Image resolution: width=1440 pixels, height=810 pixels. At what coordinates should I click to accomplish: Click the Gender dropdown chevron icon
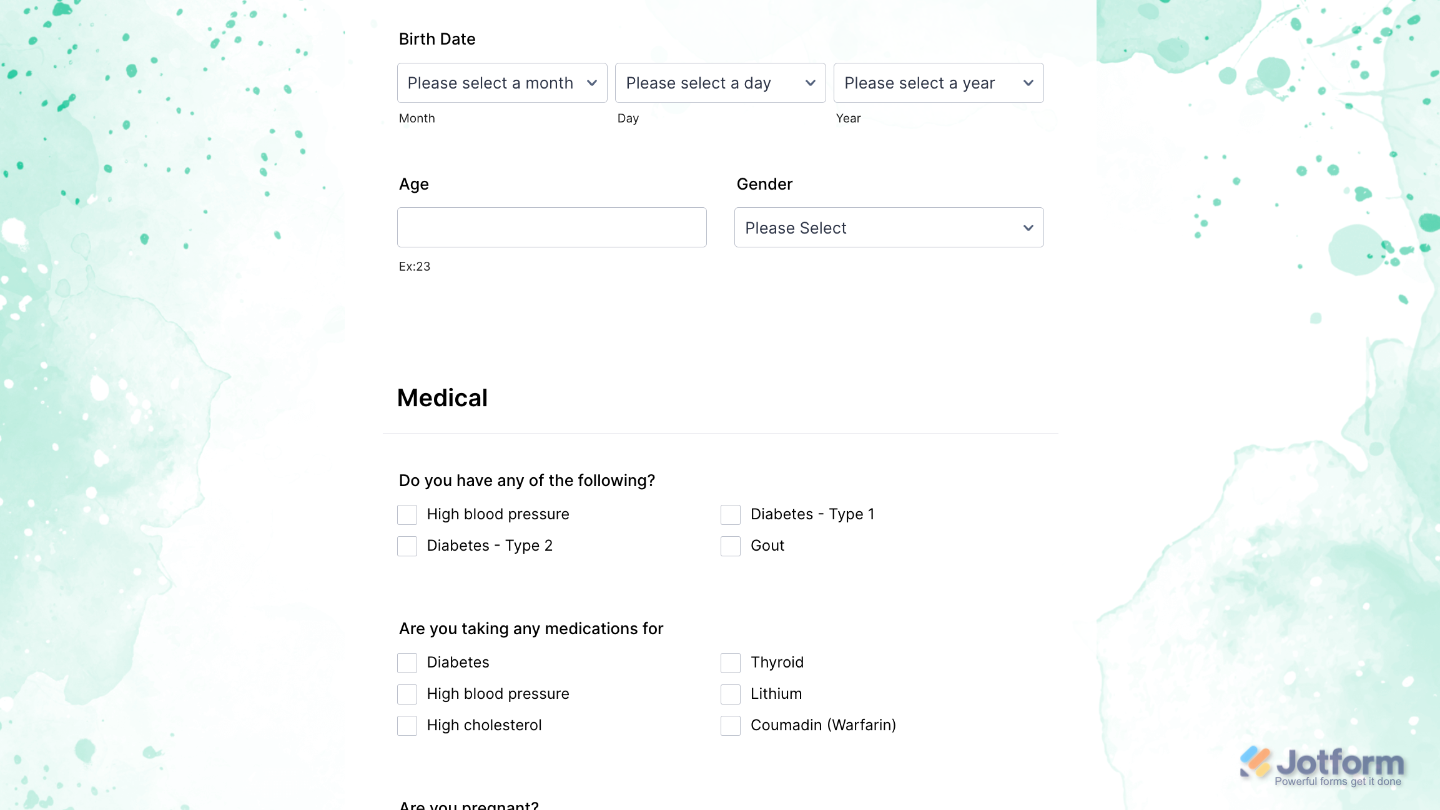[x=1028, y=227]
